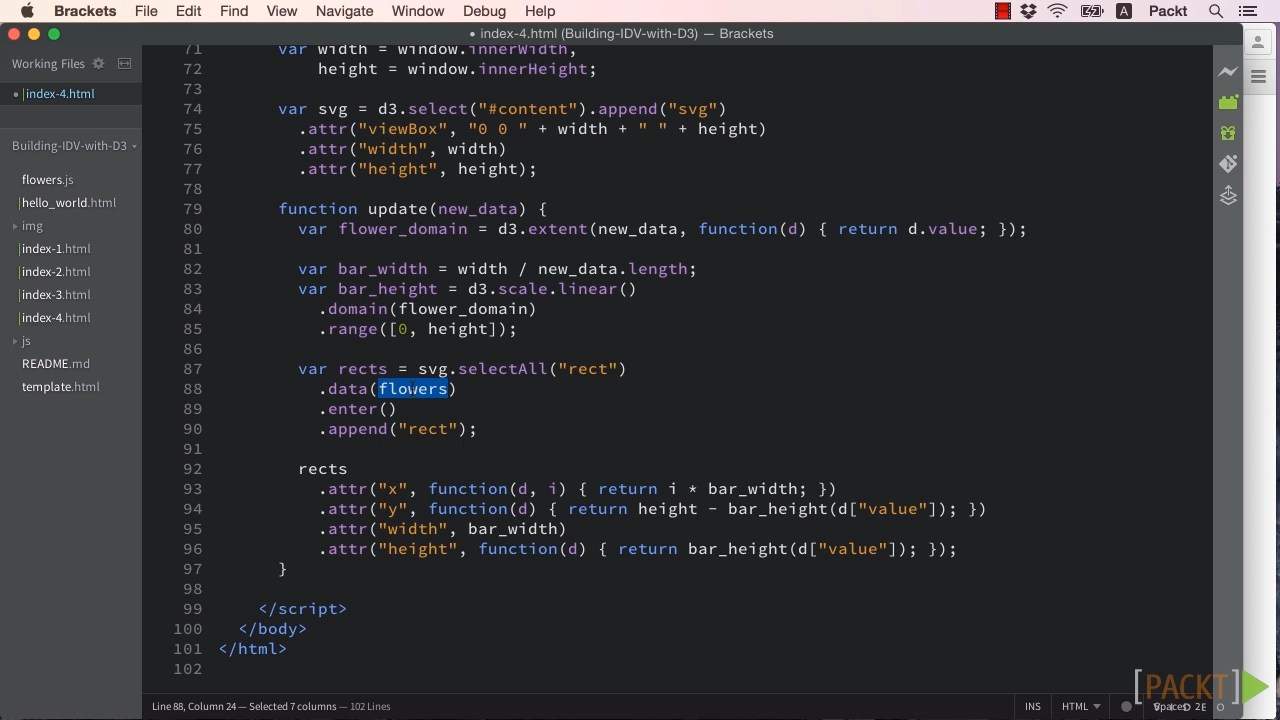Click line number 92 in the gutter
This screenshot has height=720, width=1280.
[x=192, y=469]
